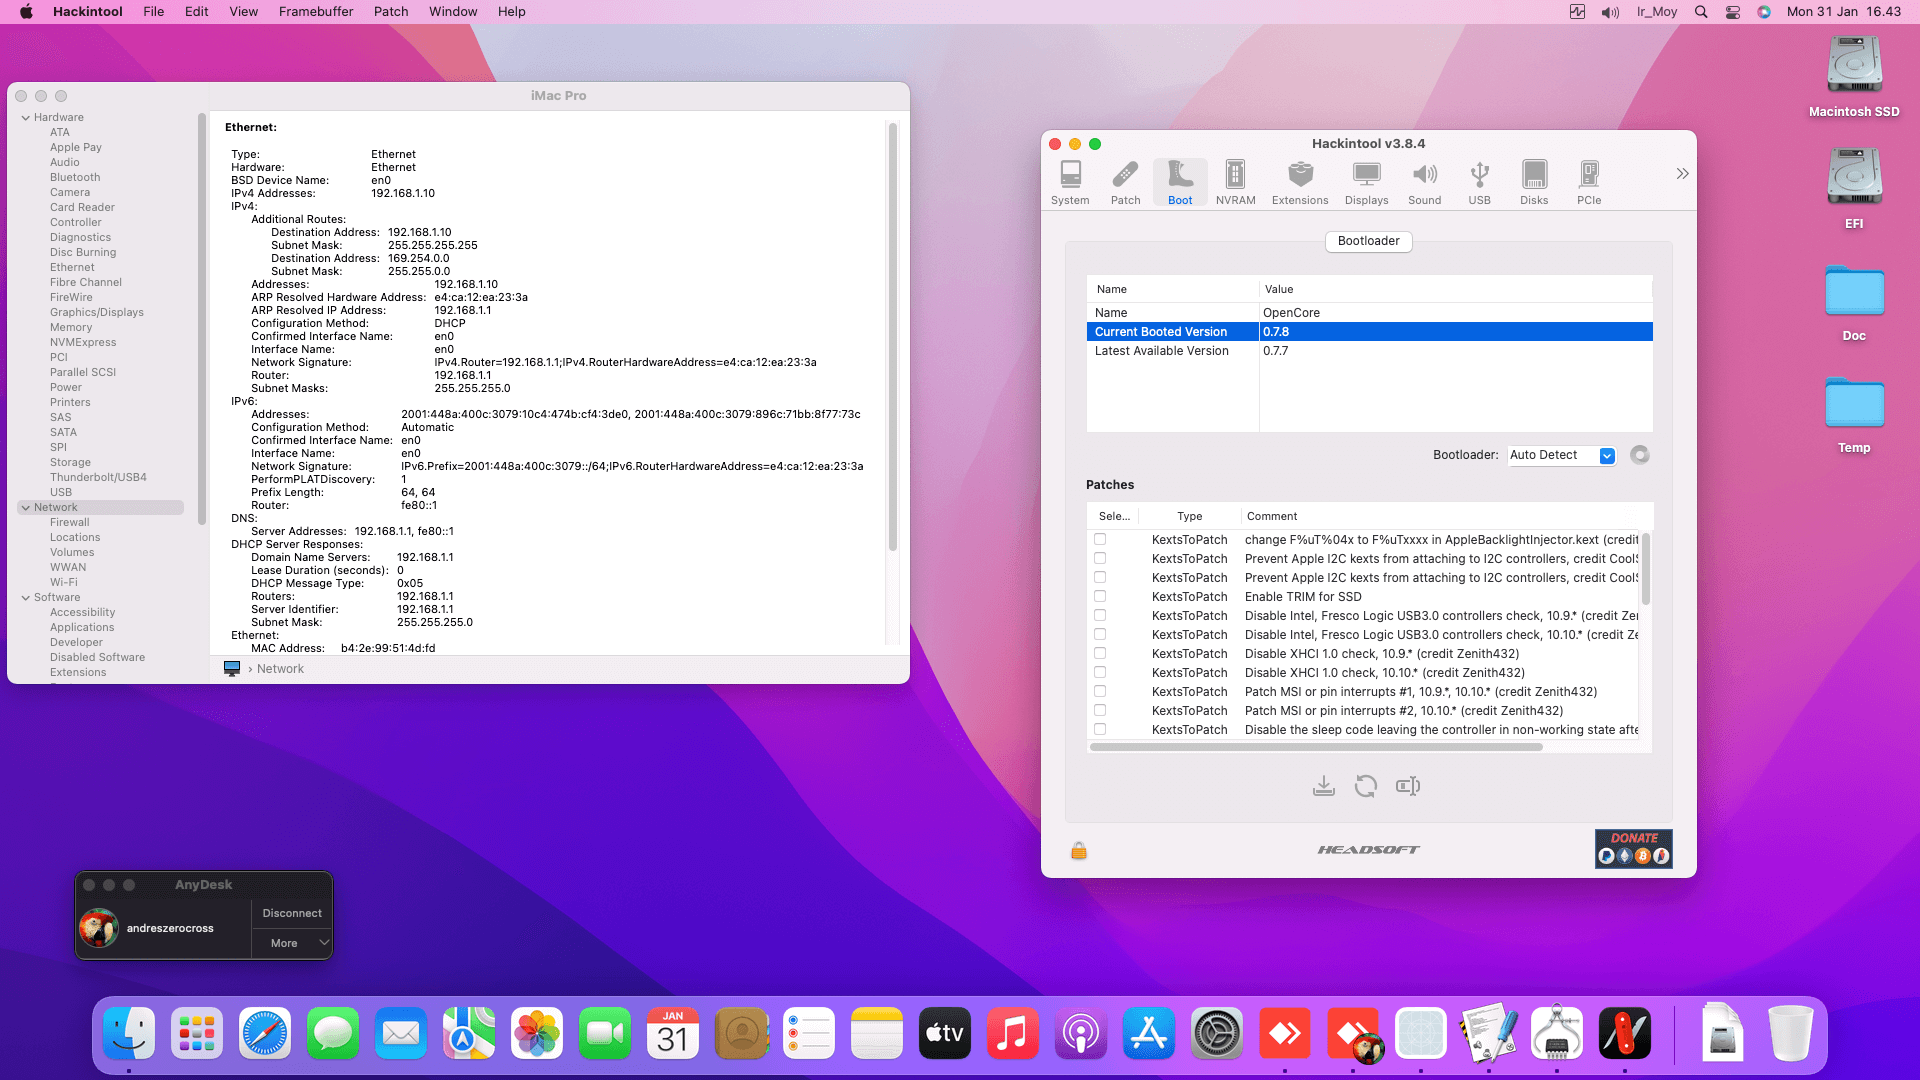Image resolution: width=1920 pixels, height=1080 pixels.
Task: Click the refresh icon below patches list
Action: 1365,786
